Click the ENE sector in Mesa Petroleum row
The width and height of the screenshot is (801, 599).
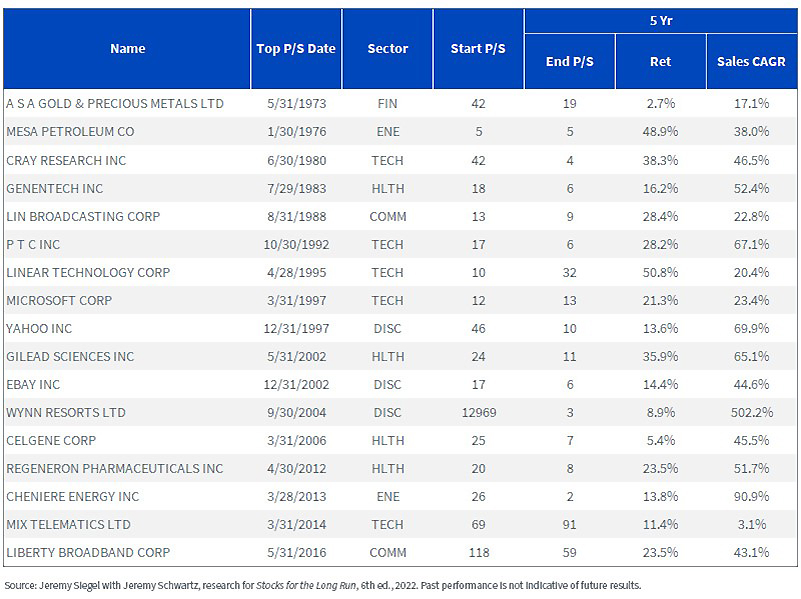pos(388,132)
